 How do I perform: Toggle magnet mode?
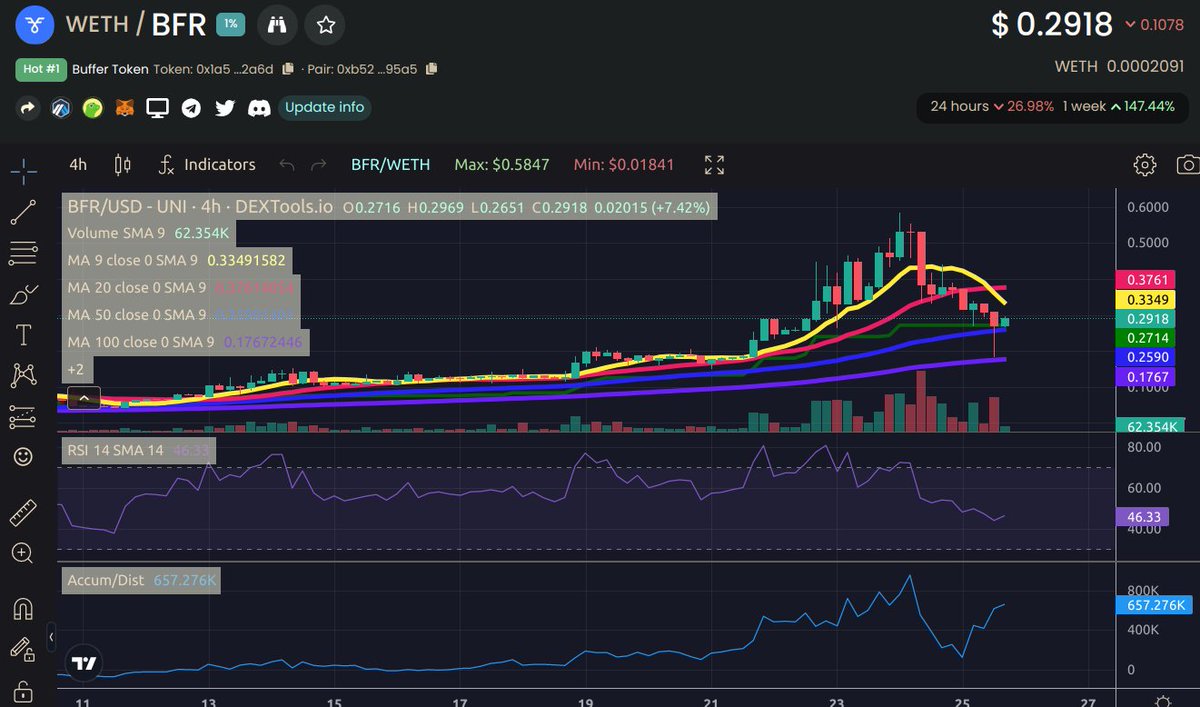[x=24, y=608]
